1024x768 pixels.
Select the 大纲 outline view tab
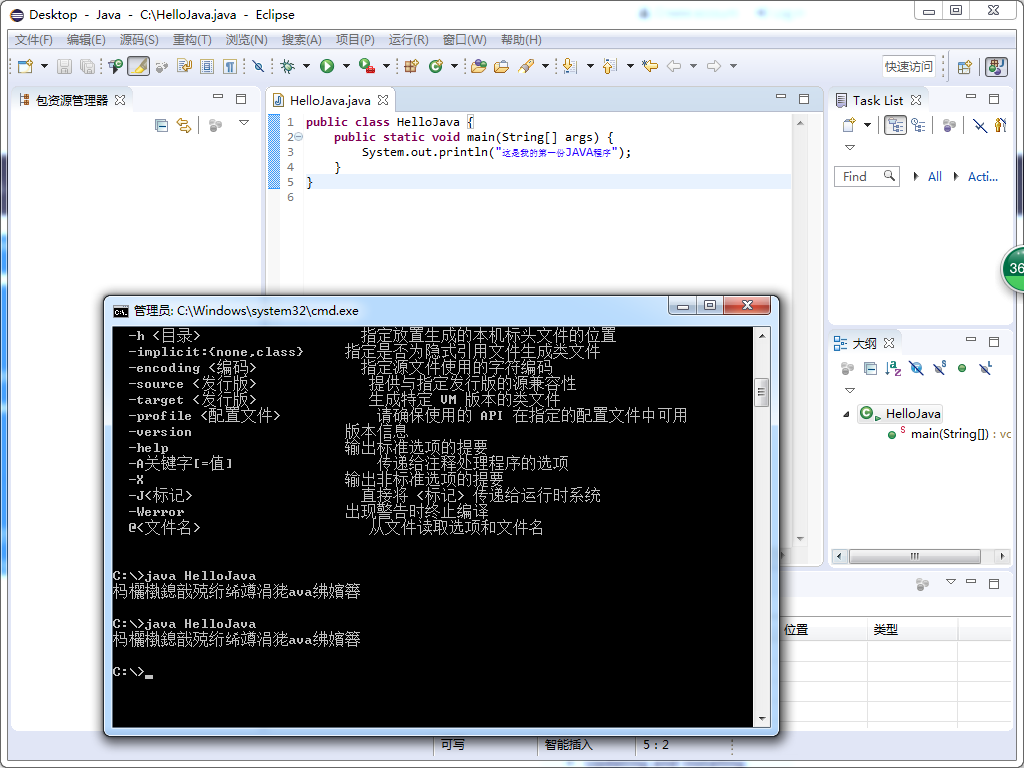pos(864,344)
